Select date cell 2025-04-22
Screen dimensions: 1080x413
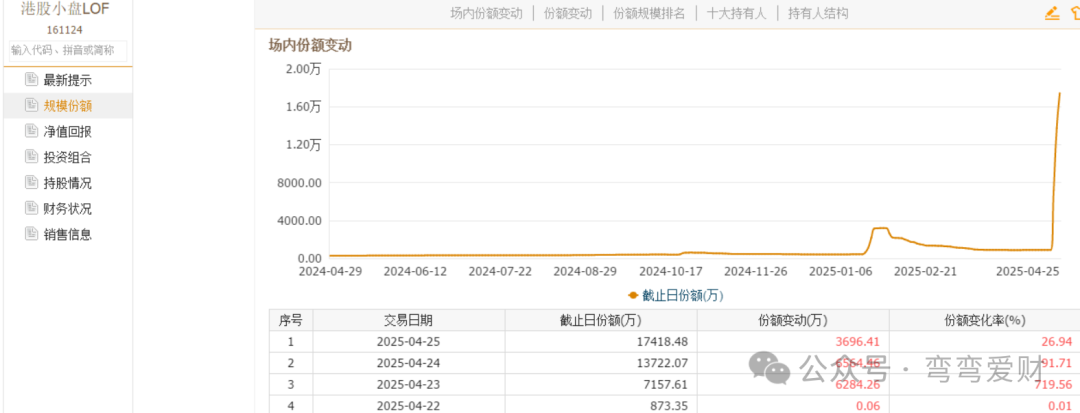[x=408, y=406]
